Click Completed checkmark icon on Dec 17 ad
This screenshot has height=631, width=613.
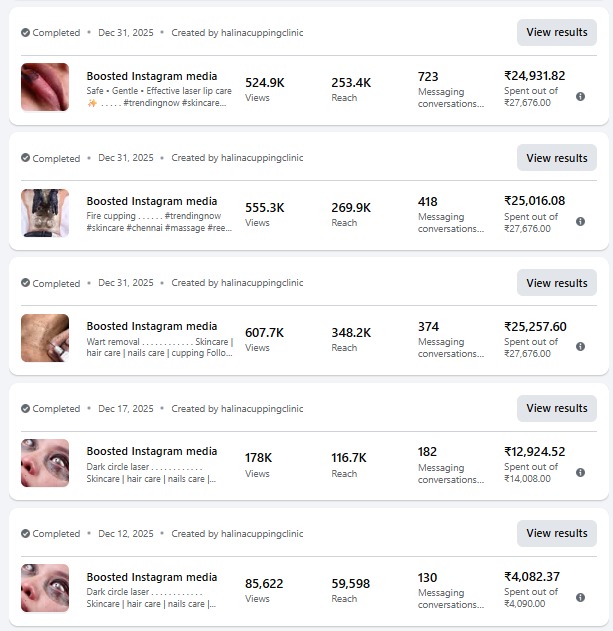tap(25, 408)
